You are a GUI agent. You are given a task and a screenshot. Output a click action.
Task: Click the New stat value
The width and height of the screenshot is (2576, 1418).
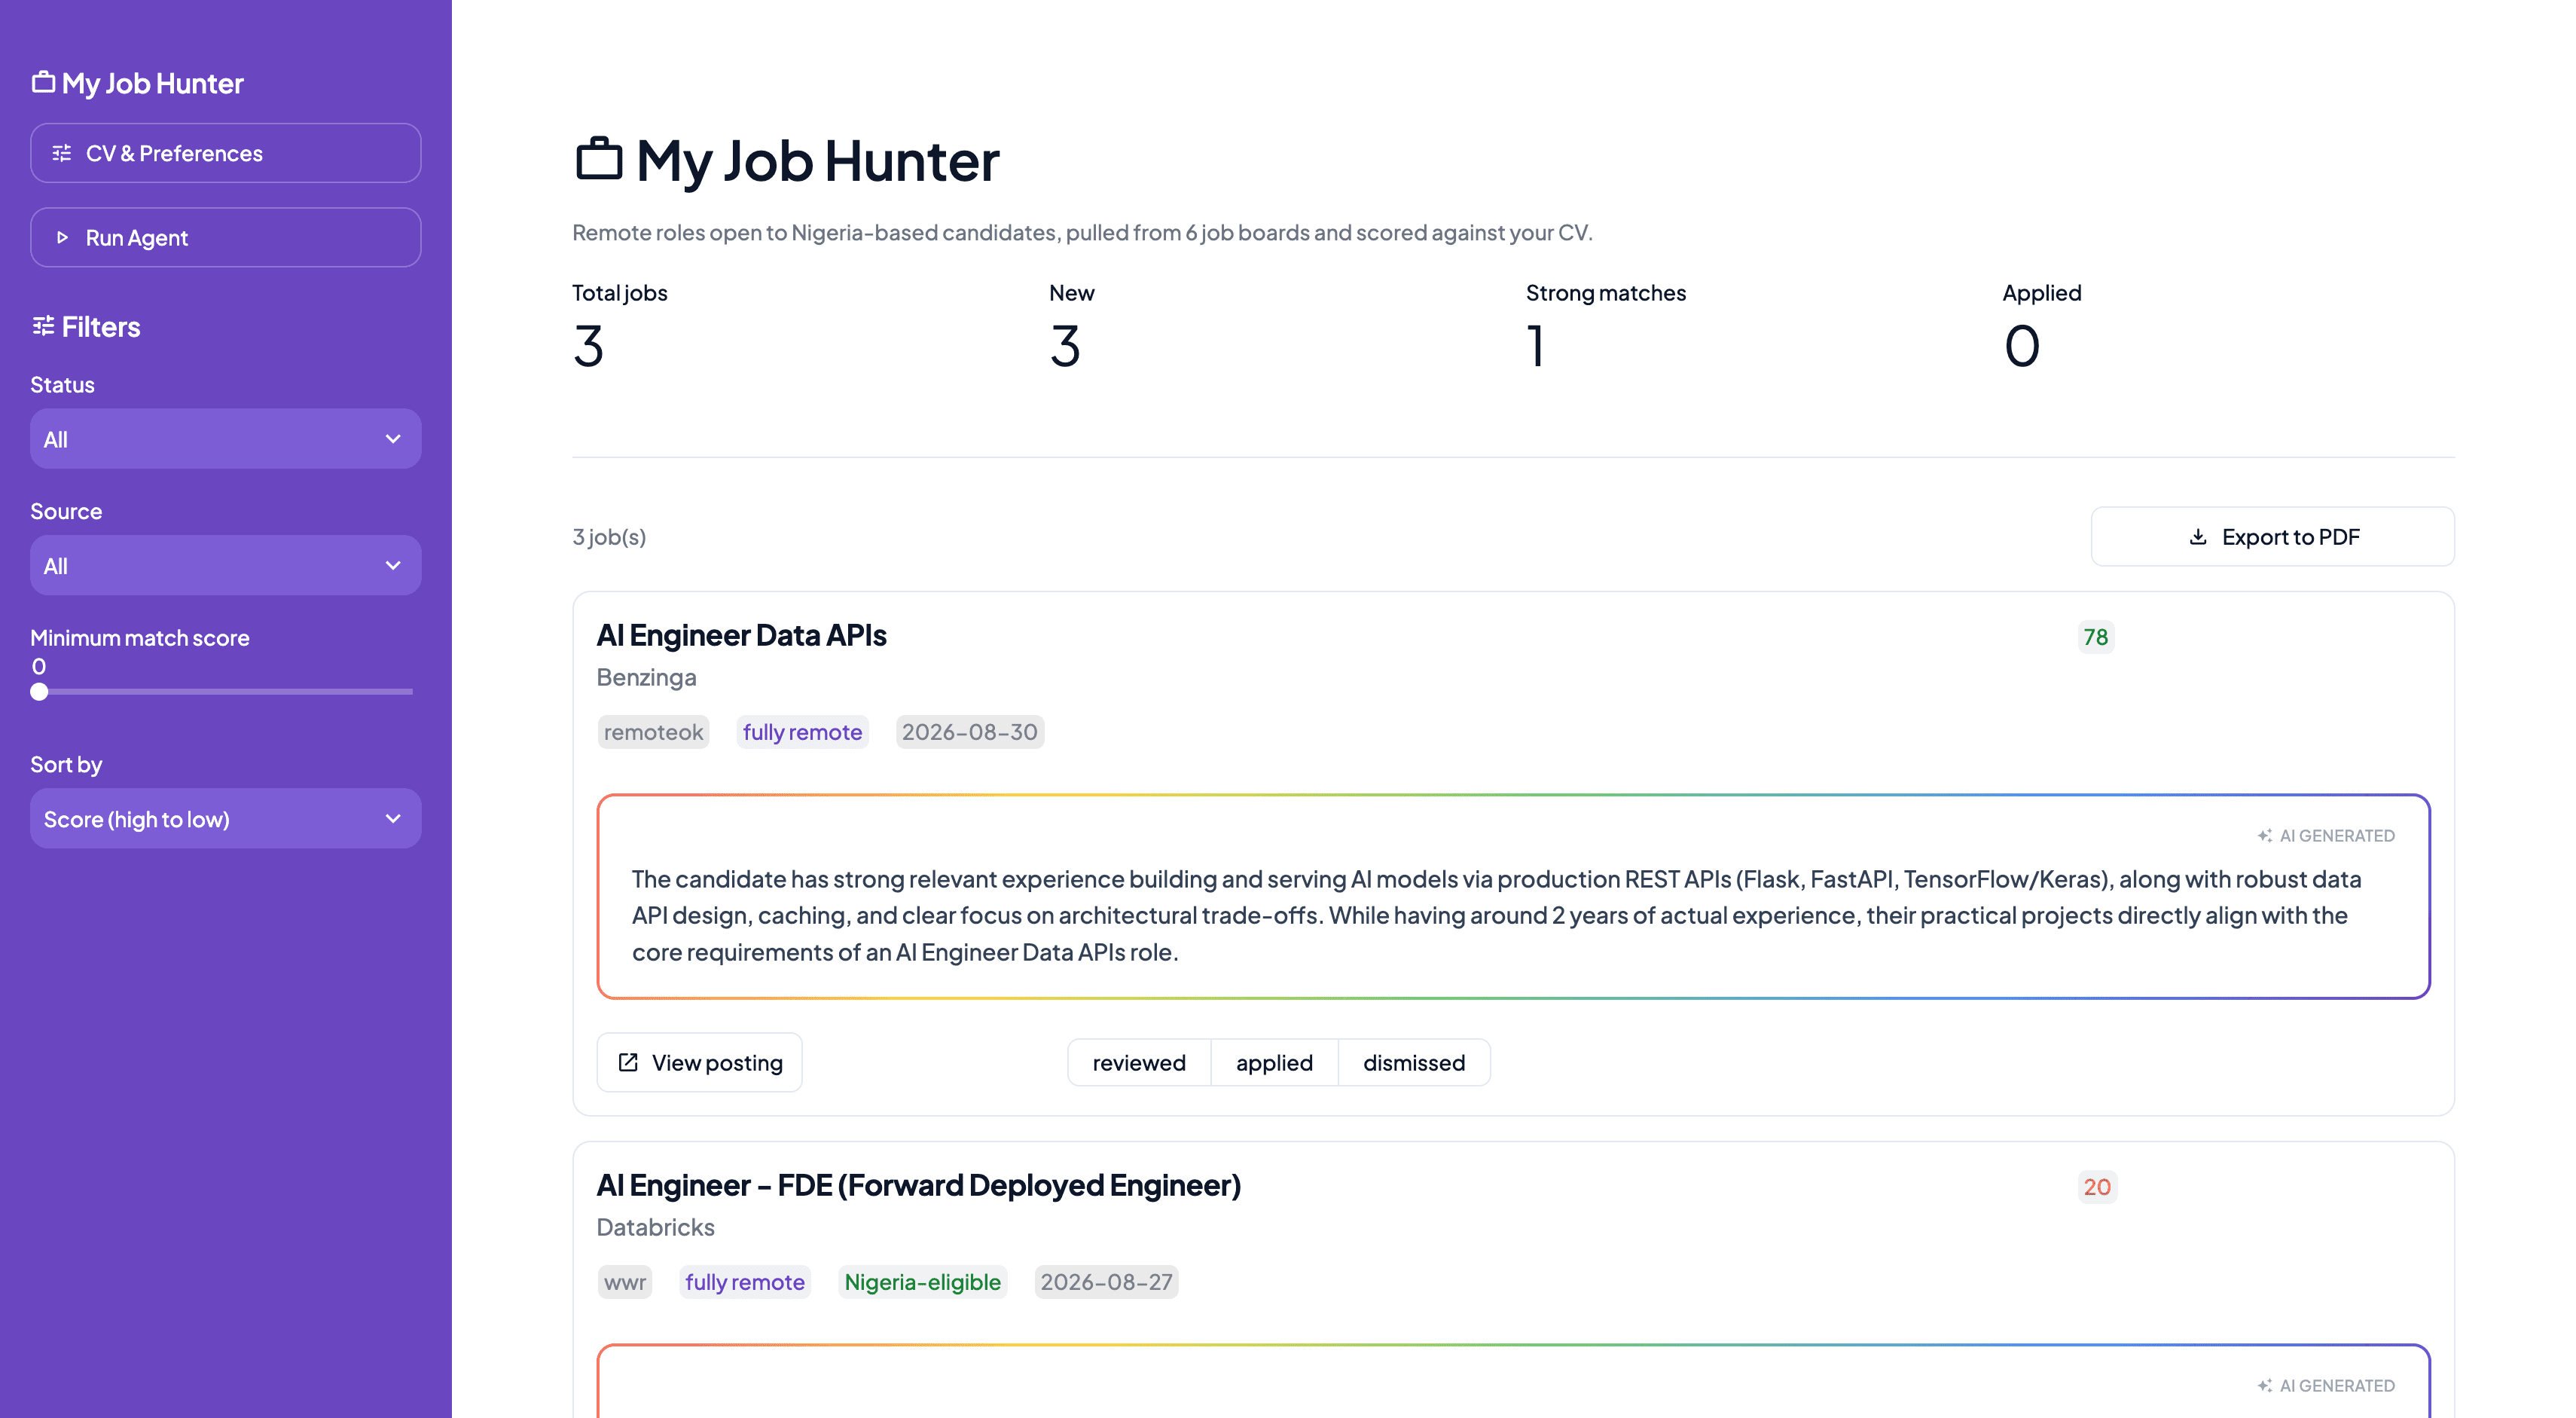point(1065,347)
